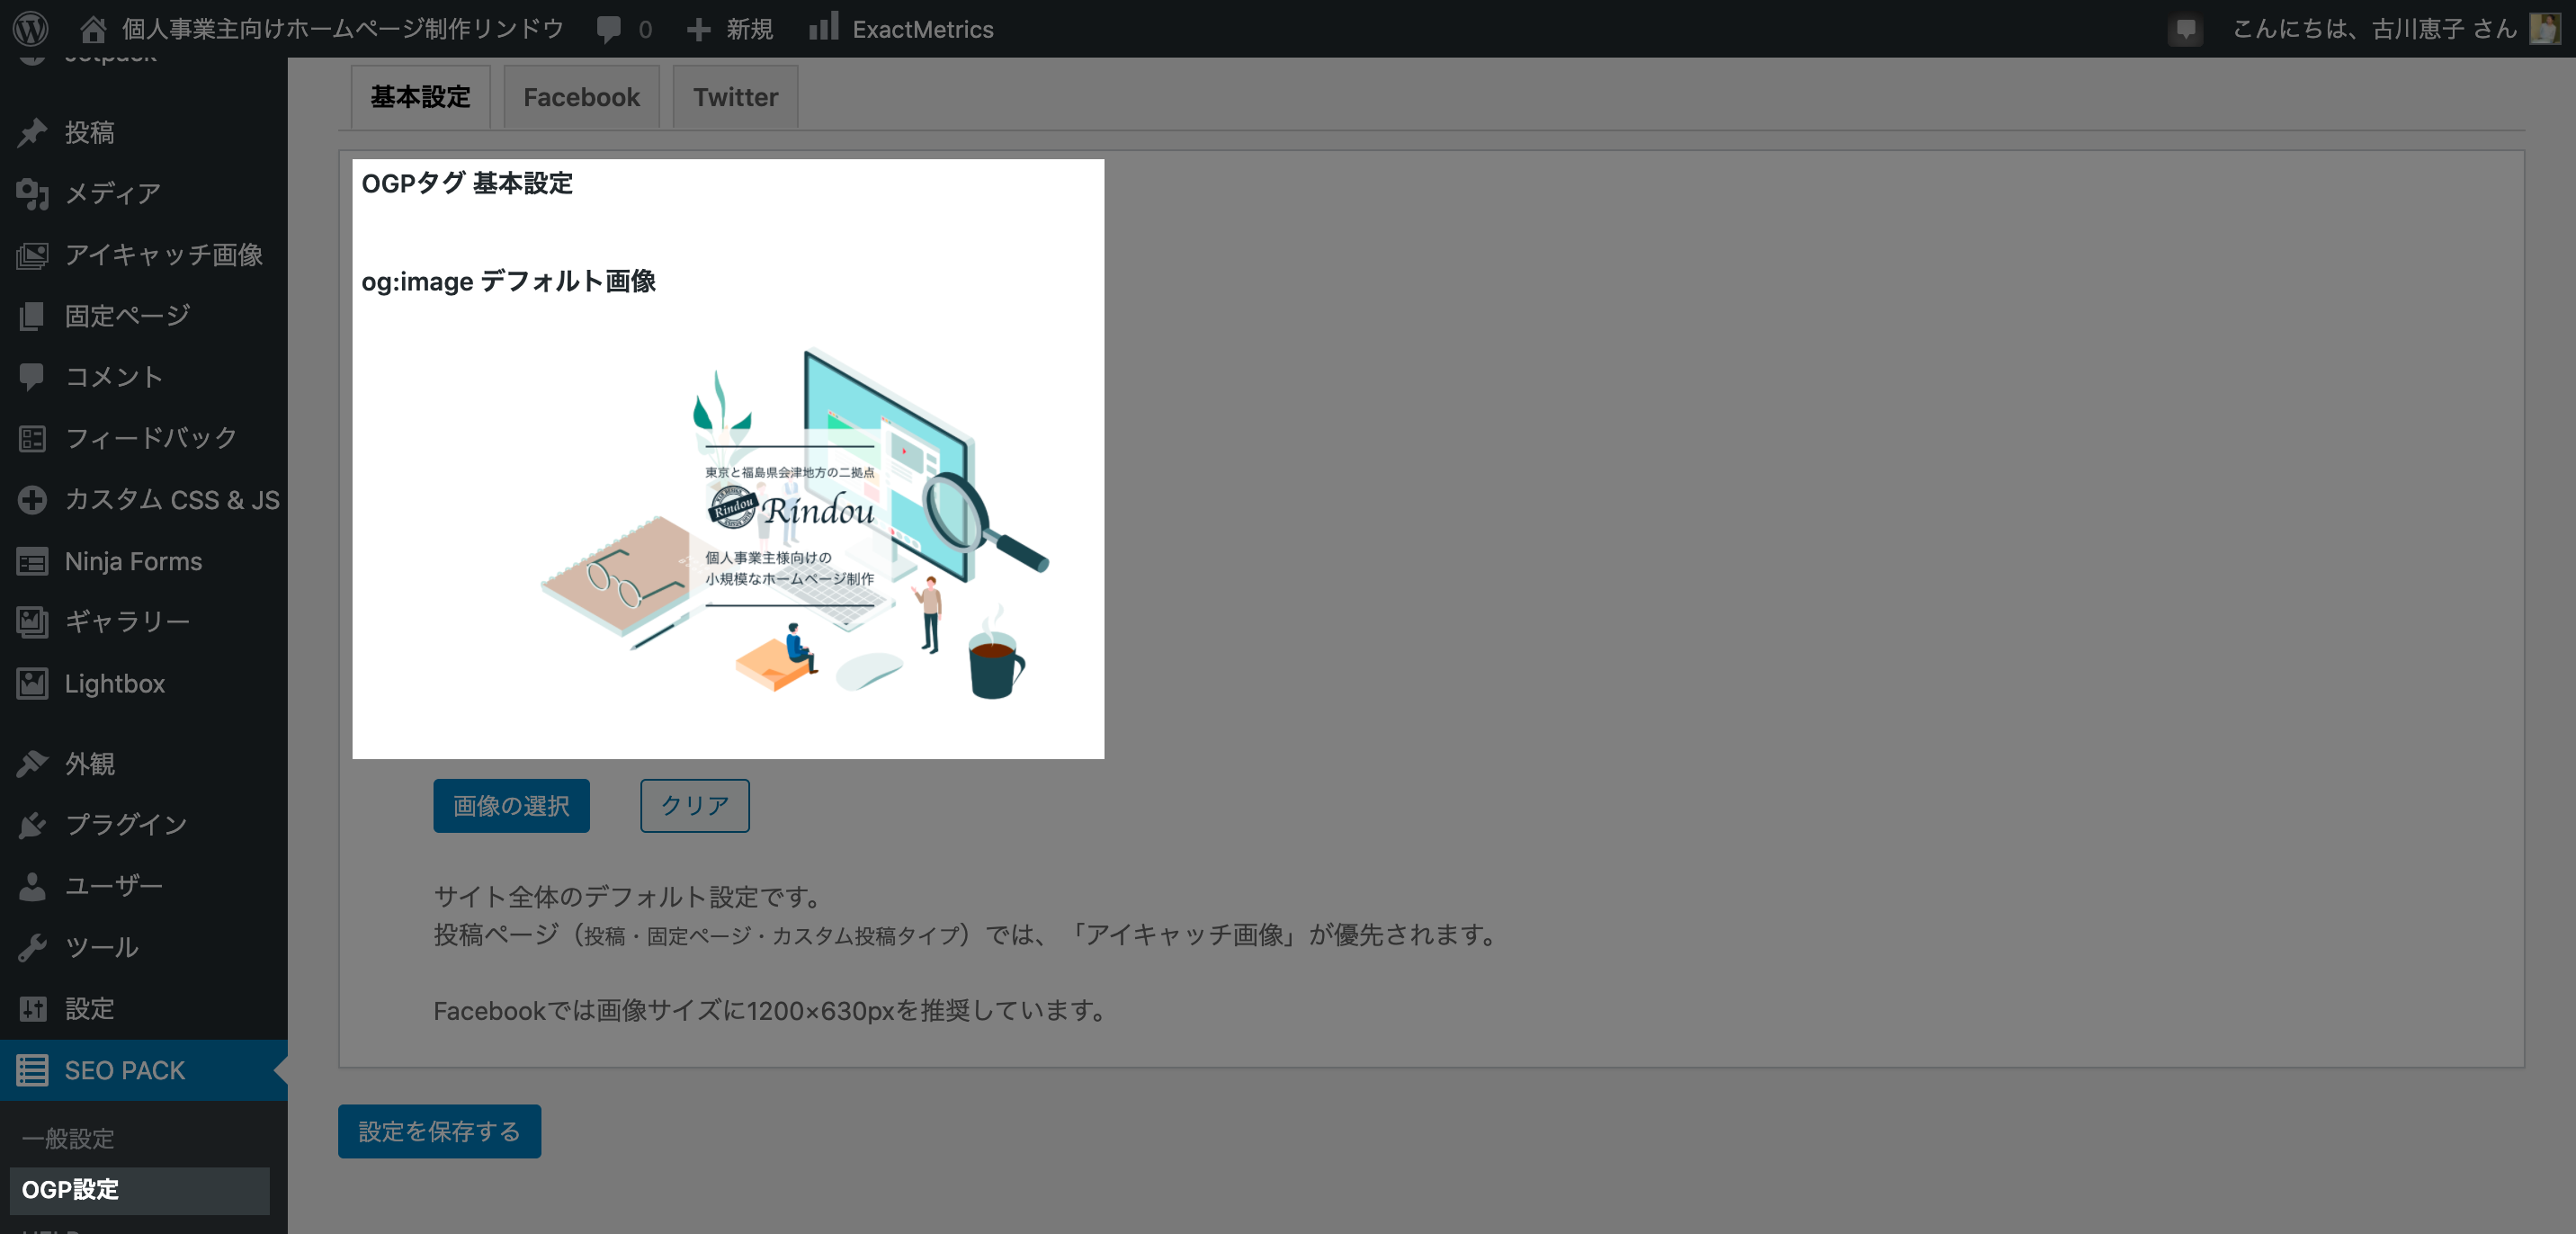The image size is (2576, 1234).
Task: Open comments bubble icon in admin bar
Action: pyautogui.click(x=609, y=29)
